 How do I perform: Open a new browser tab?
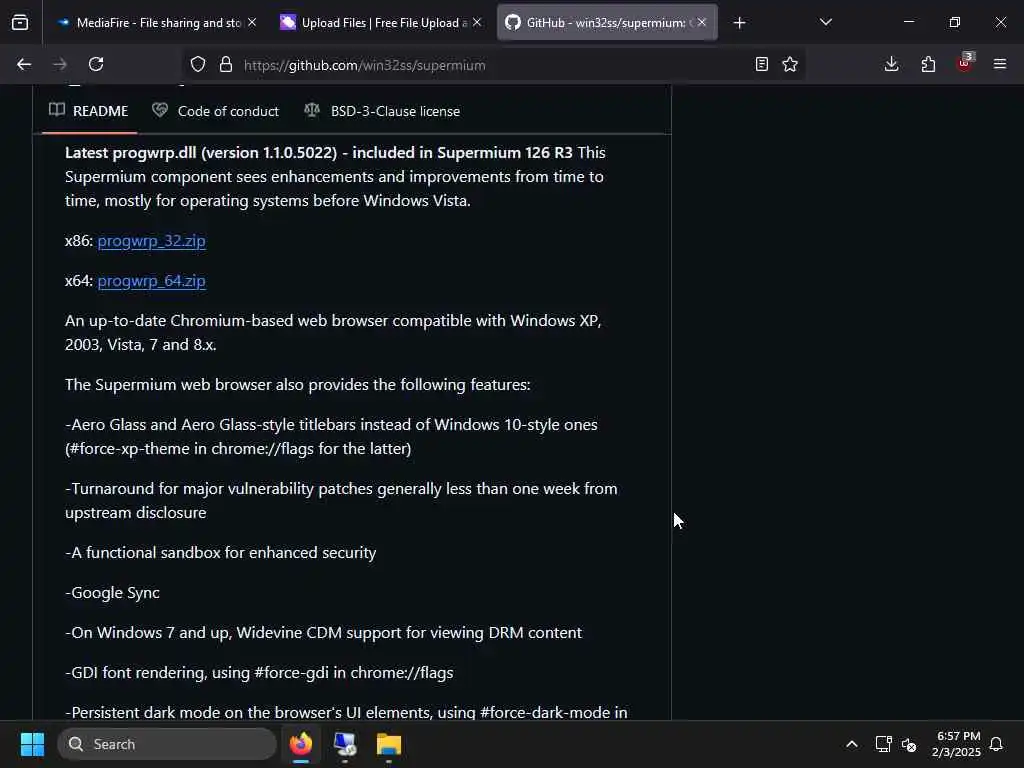pos(739,23)
